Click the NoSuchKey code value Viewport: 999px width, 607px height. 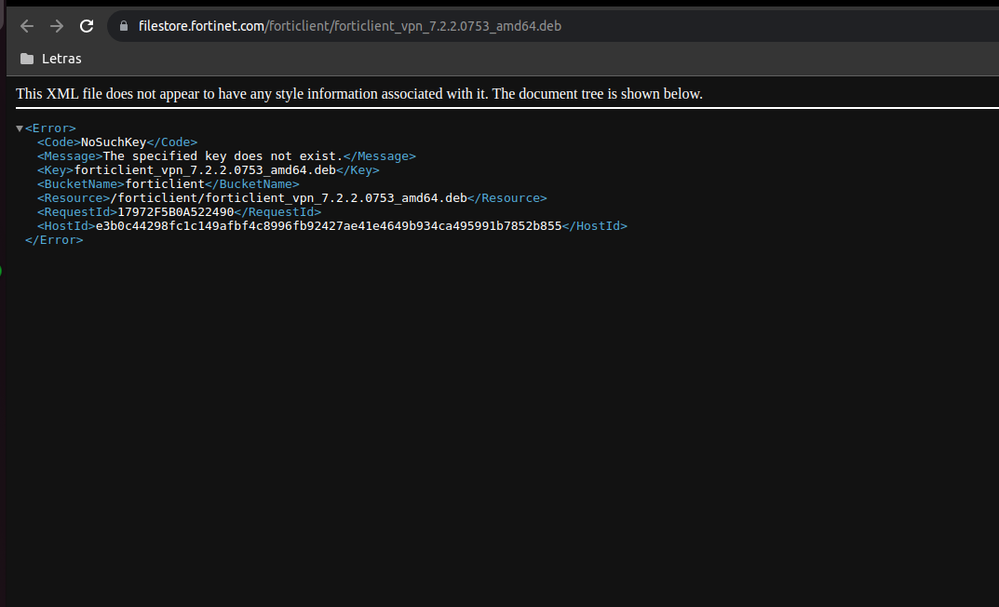[113, 143]
